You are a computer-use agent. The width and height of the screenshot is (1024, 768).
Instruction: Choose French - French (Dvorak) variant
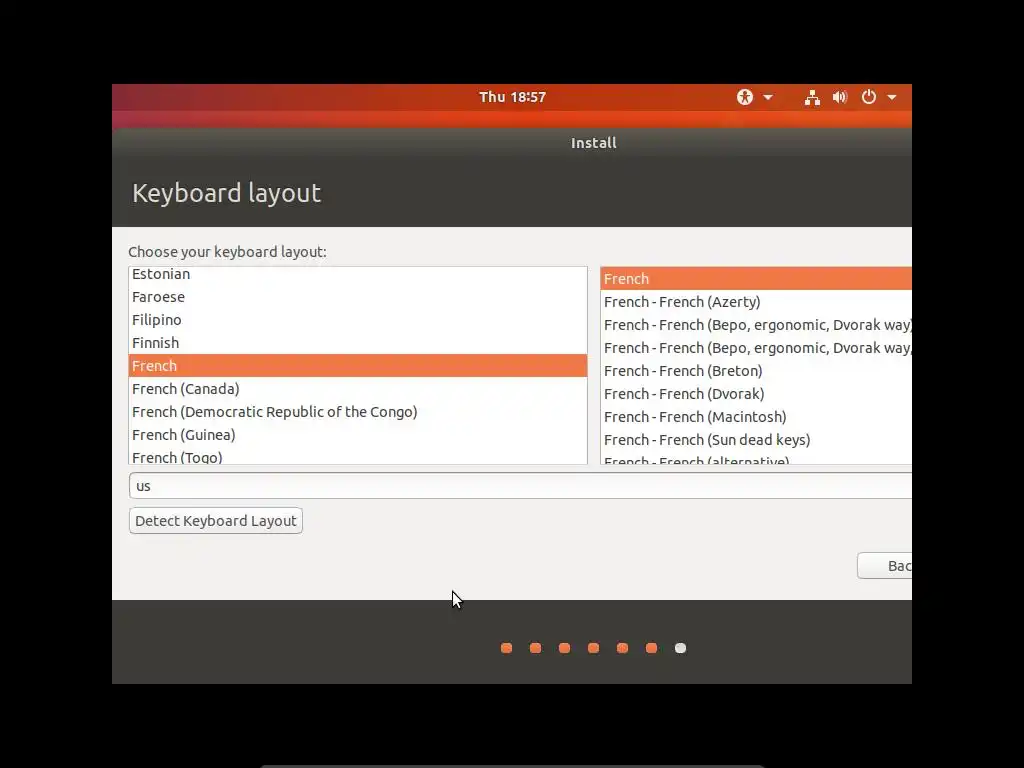756,394
